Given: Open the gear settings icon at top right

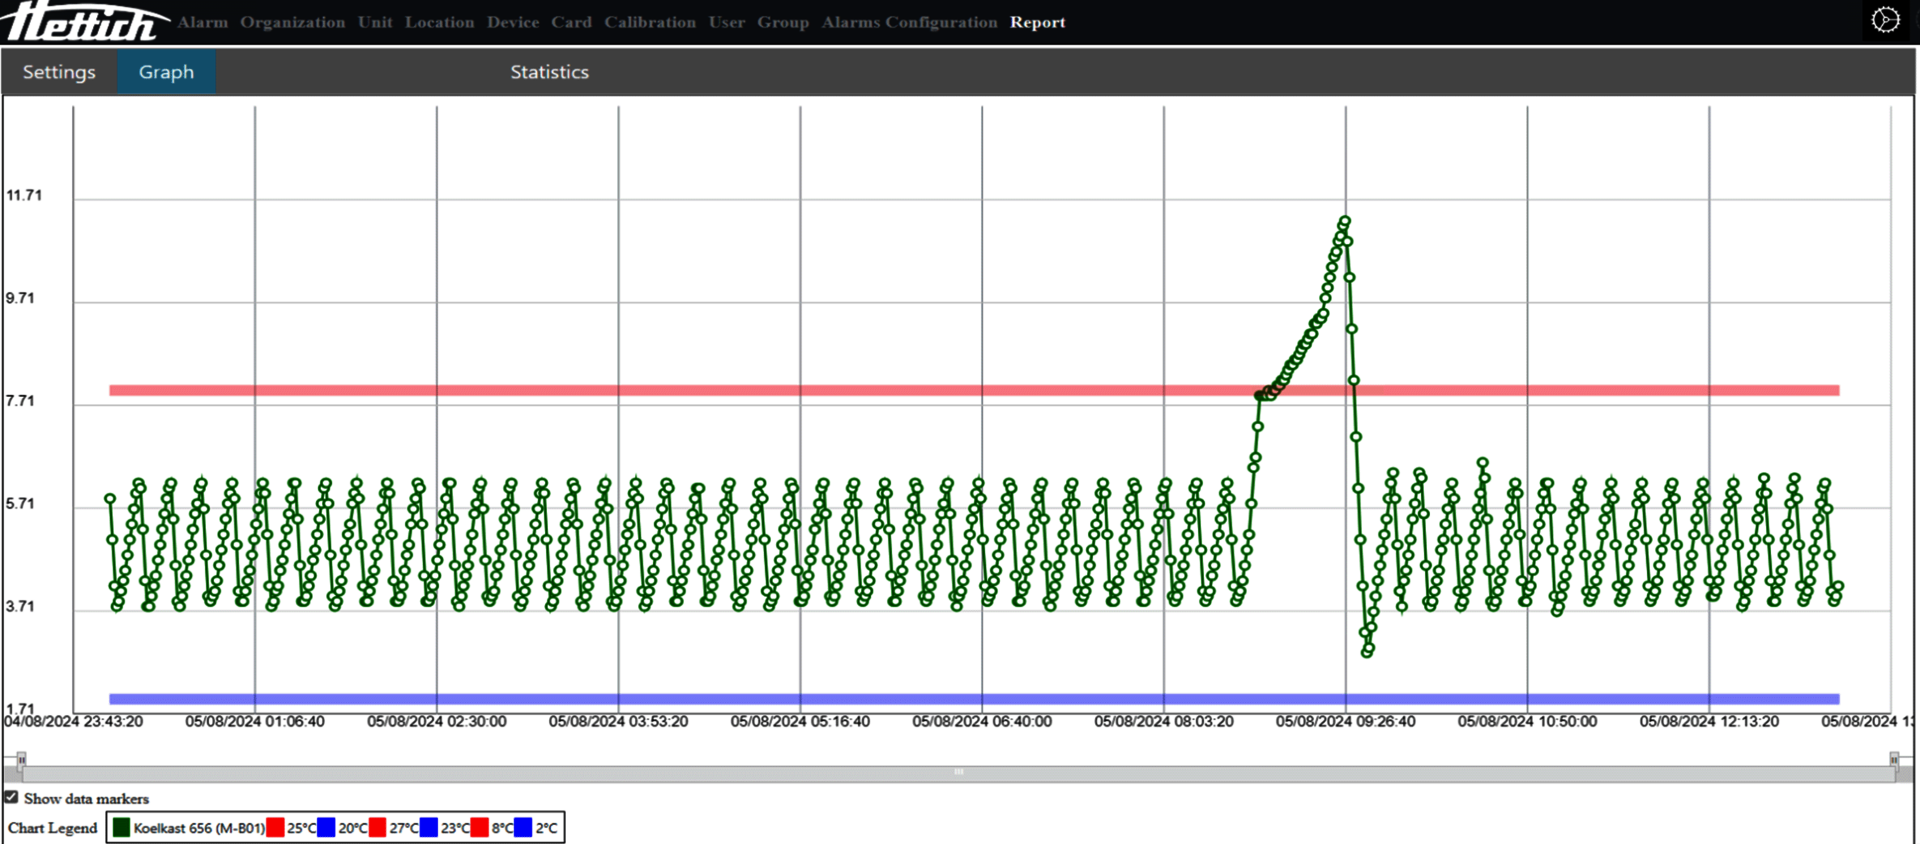Looking at the screenshot, I should point(1885,20).
